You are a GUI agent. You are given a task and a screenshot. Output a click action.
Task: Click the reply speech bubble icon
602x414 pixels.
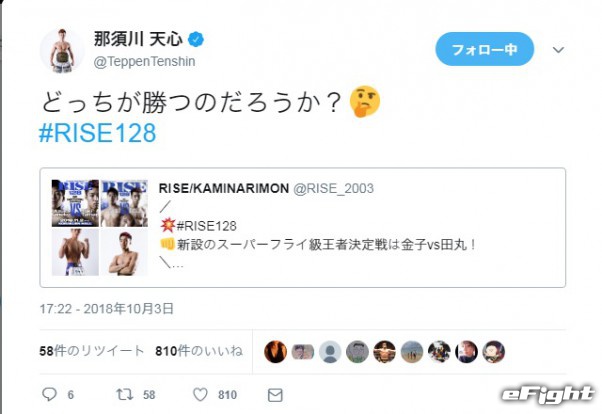(49, 395)
